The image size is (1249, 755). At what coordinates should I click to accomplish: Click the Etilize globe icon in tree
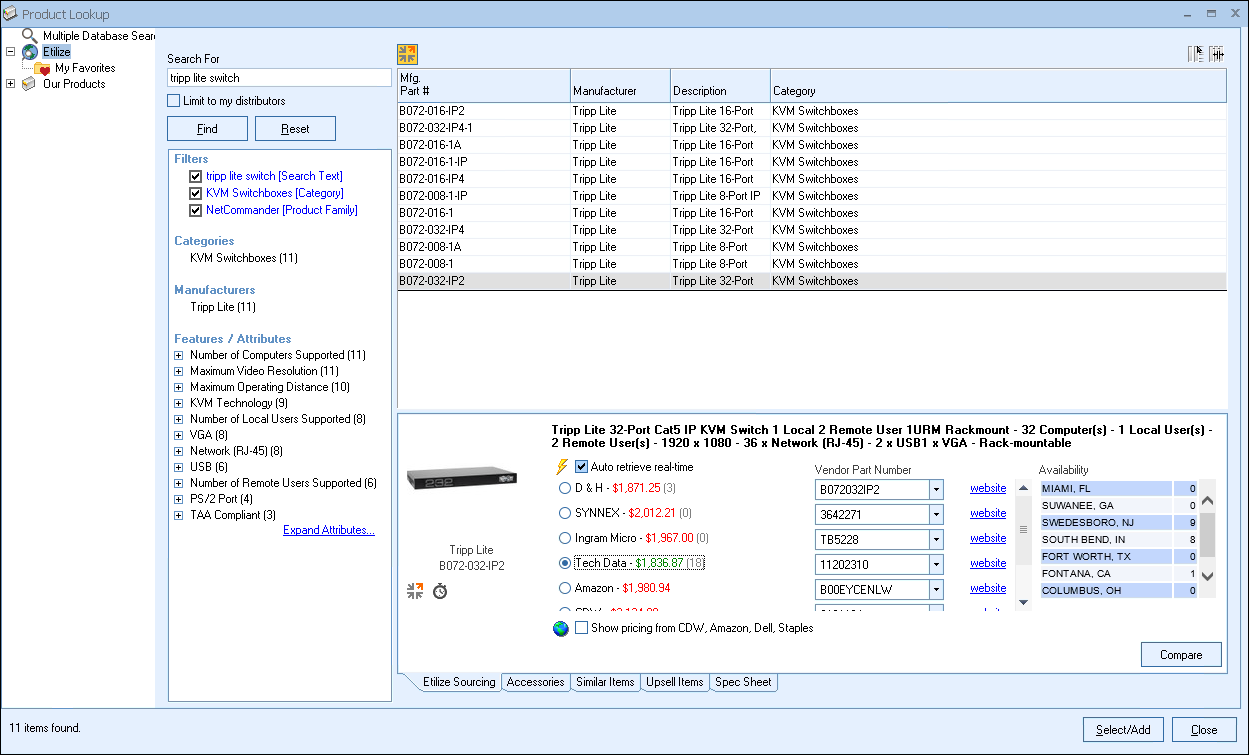coord(30,52)
